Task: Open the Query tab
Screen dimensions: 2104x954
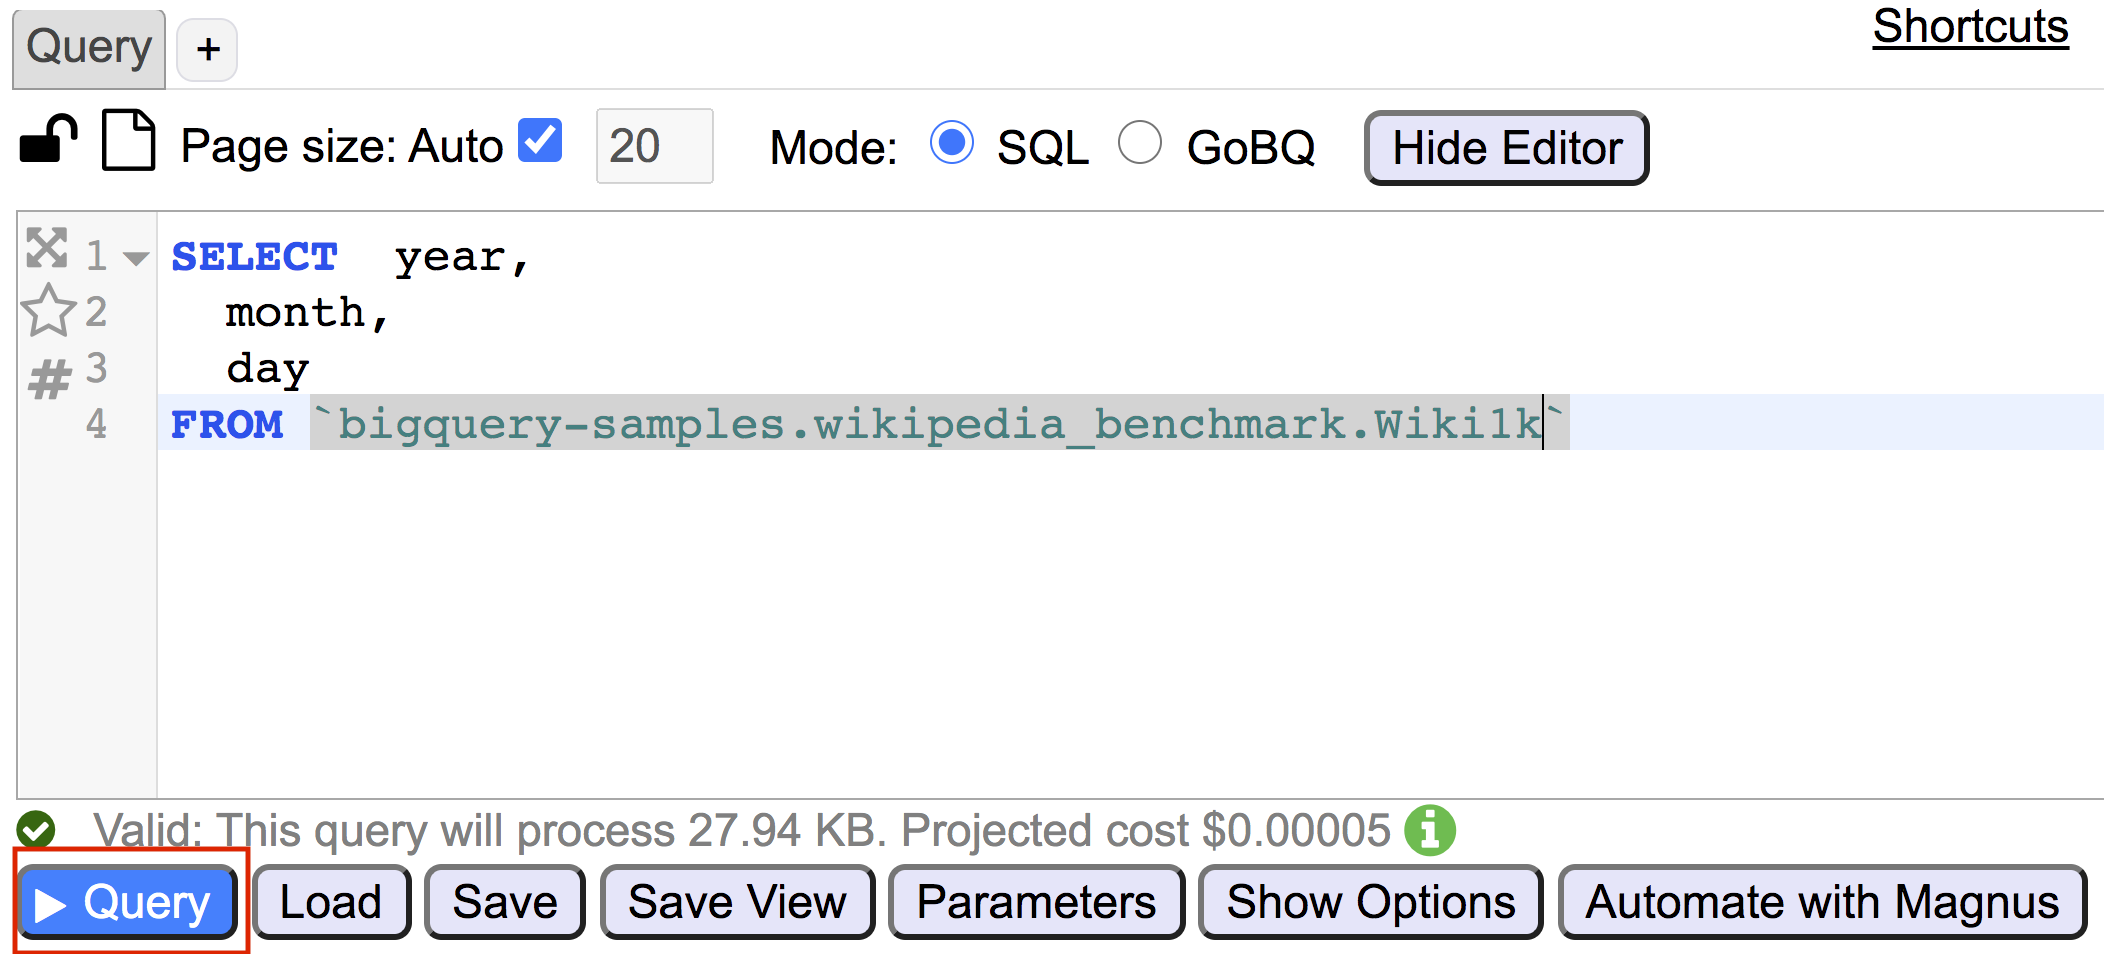Action: (88, 48)
